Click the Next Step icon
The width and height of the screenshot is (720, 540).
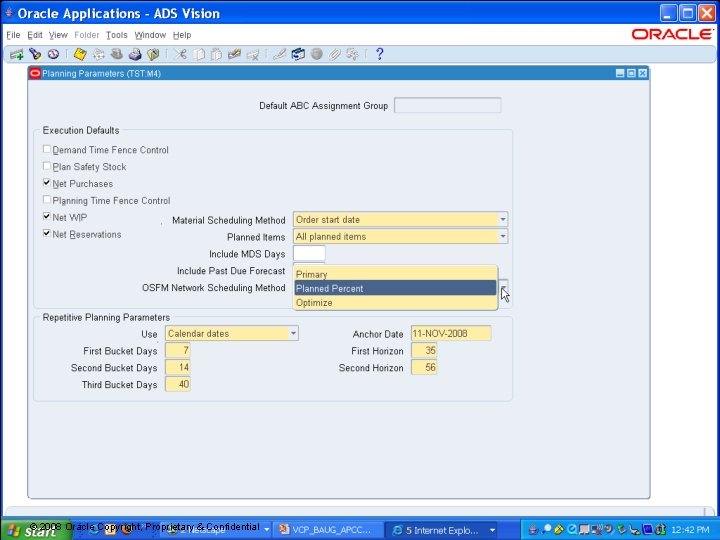98,54
